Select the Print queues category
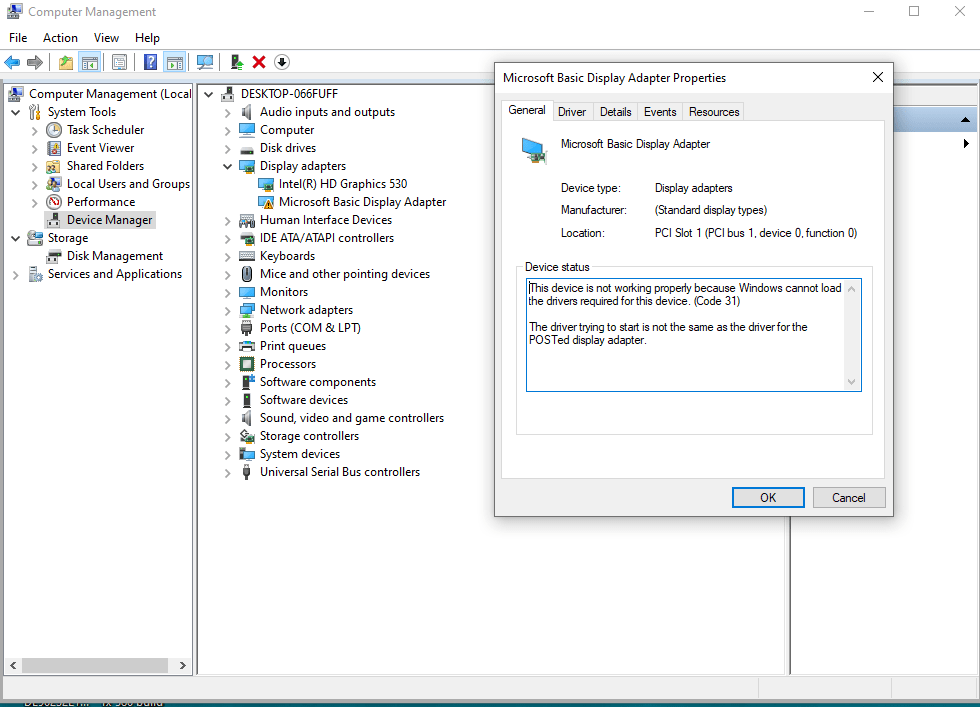The image size is (980, 707). (x=292, y=346)
